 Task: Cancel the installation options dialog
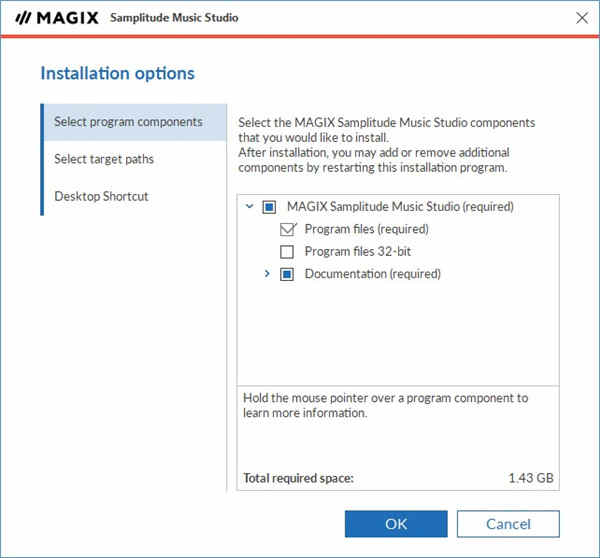[x=508, y=524]
